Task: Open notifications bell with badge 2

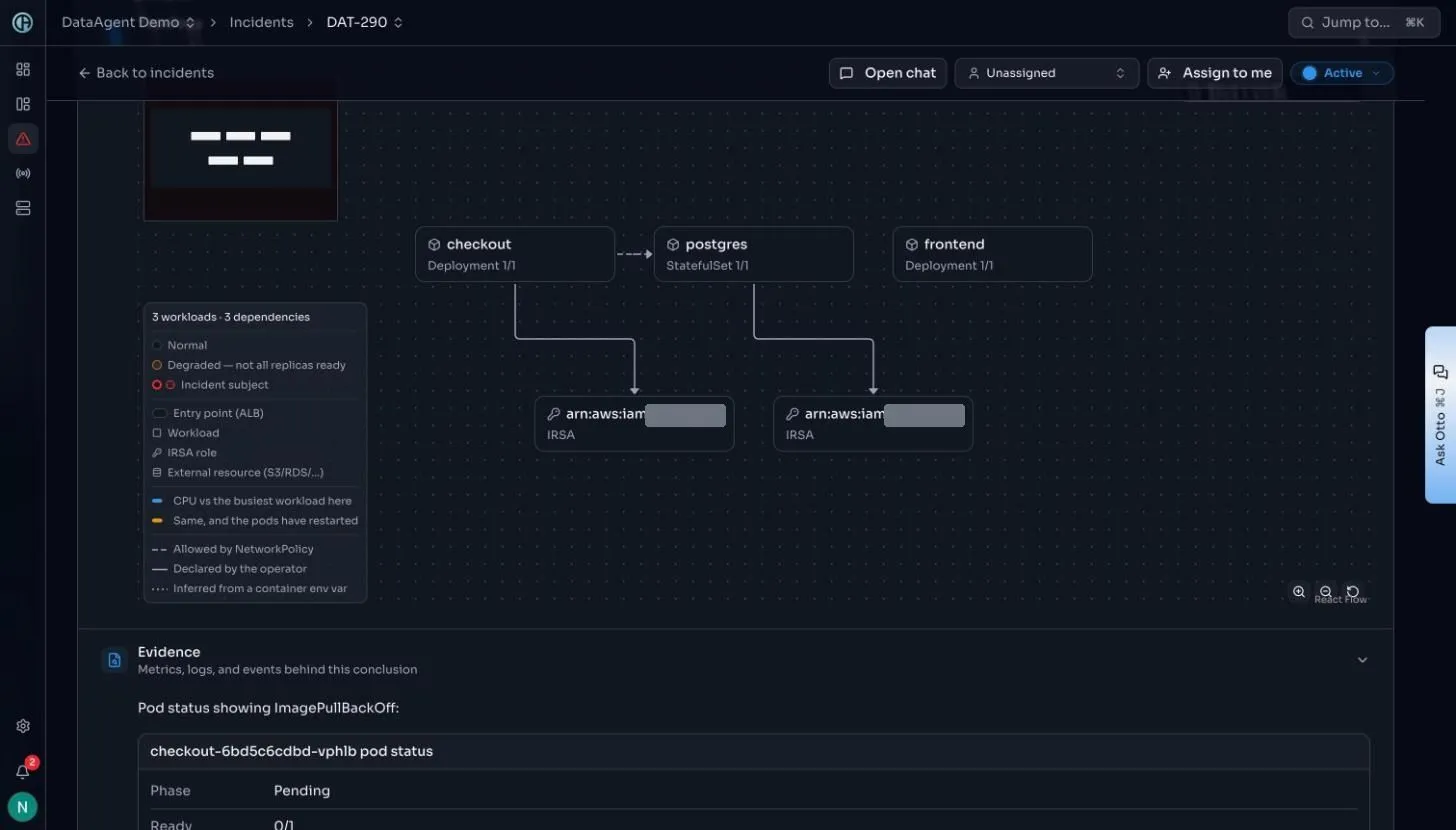Action: tap(23, 771)
